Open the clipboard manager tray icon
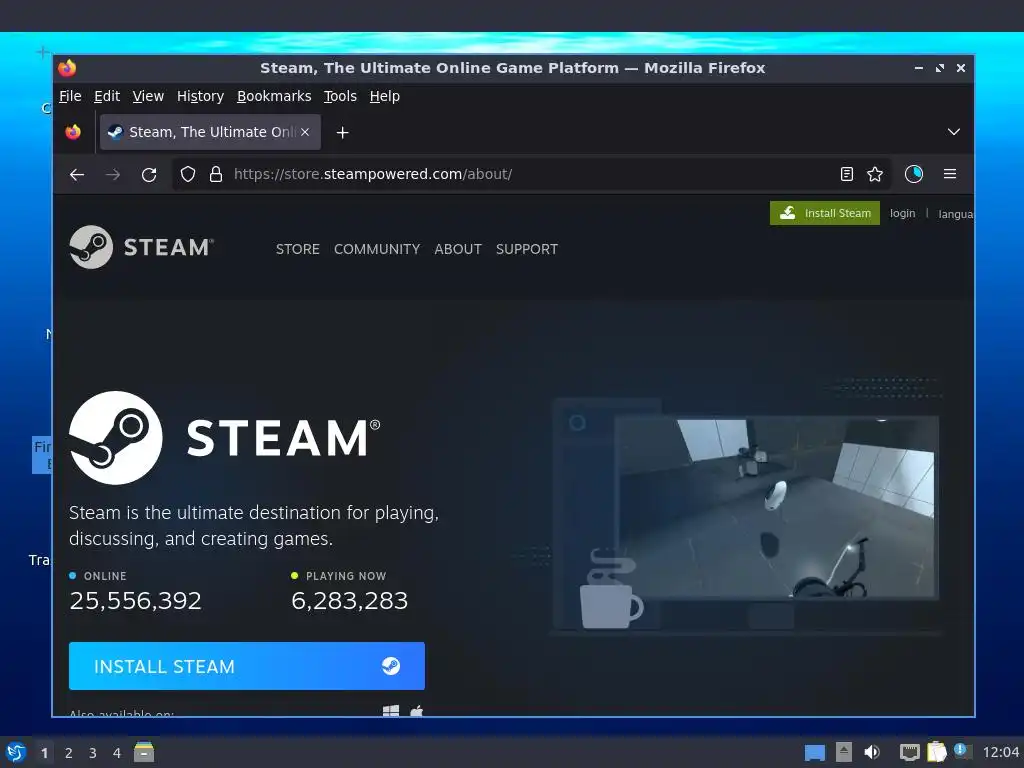Screen dimensions: 1024x768 pyautogui.click(x=936, y=752)
